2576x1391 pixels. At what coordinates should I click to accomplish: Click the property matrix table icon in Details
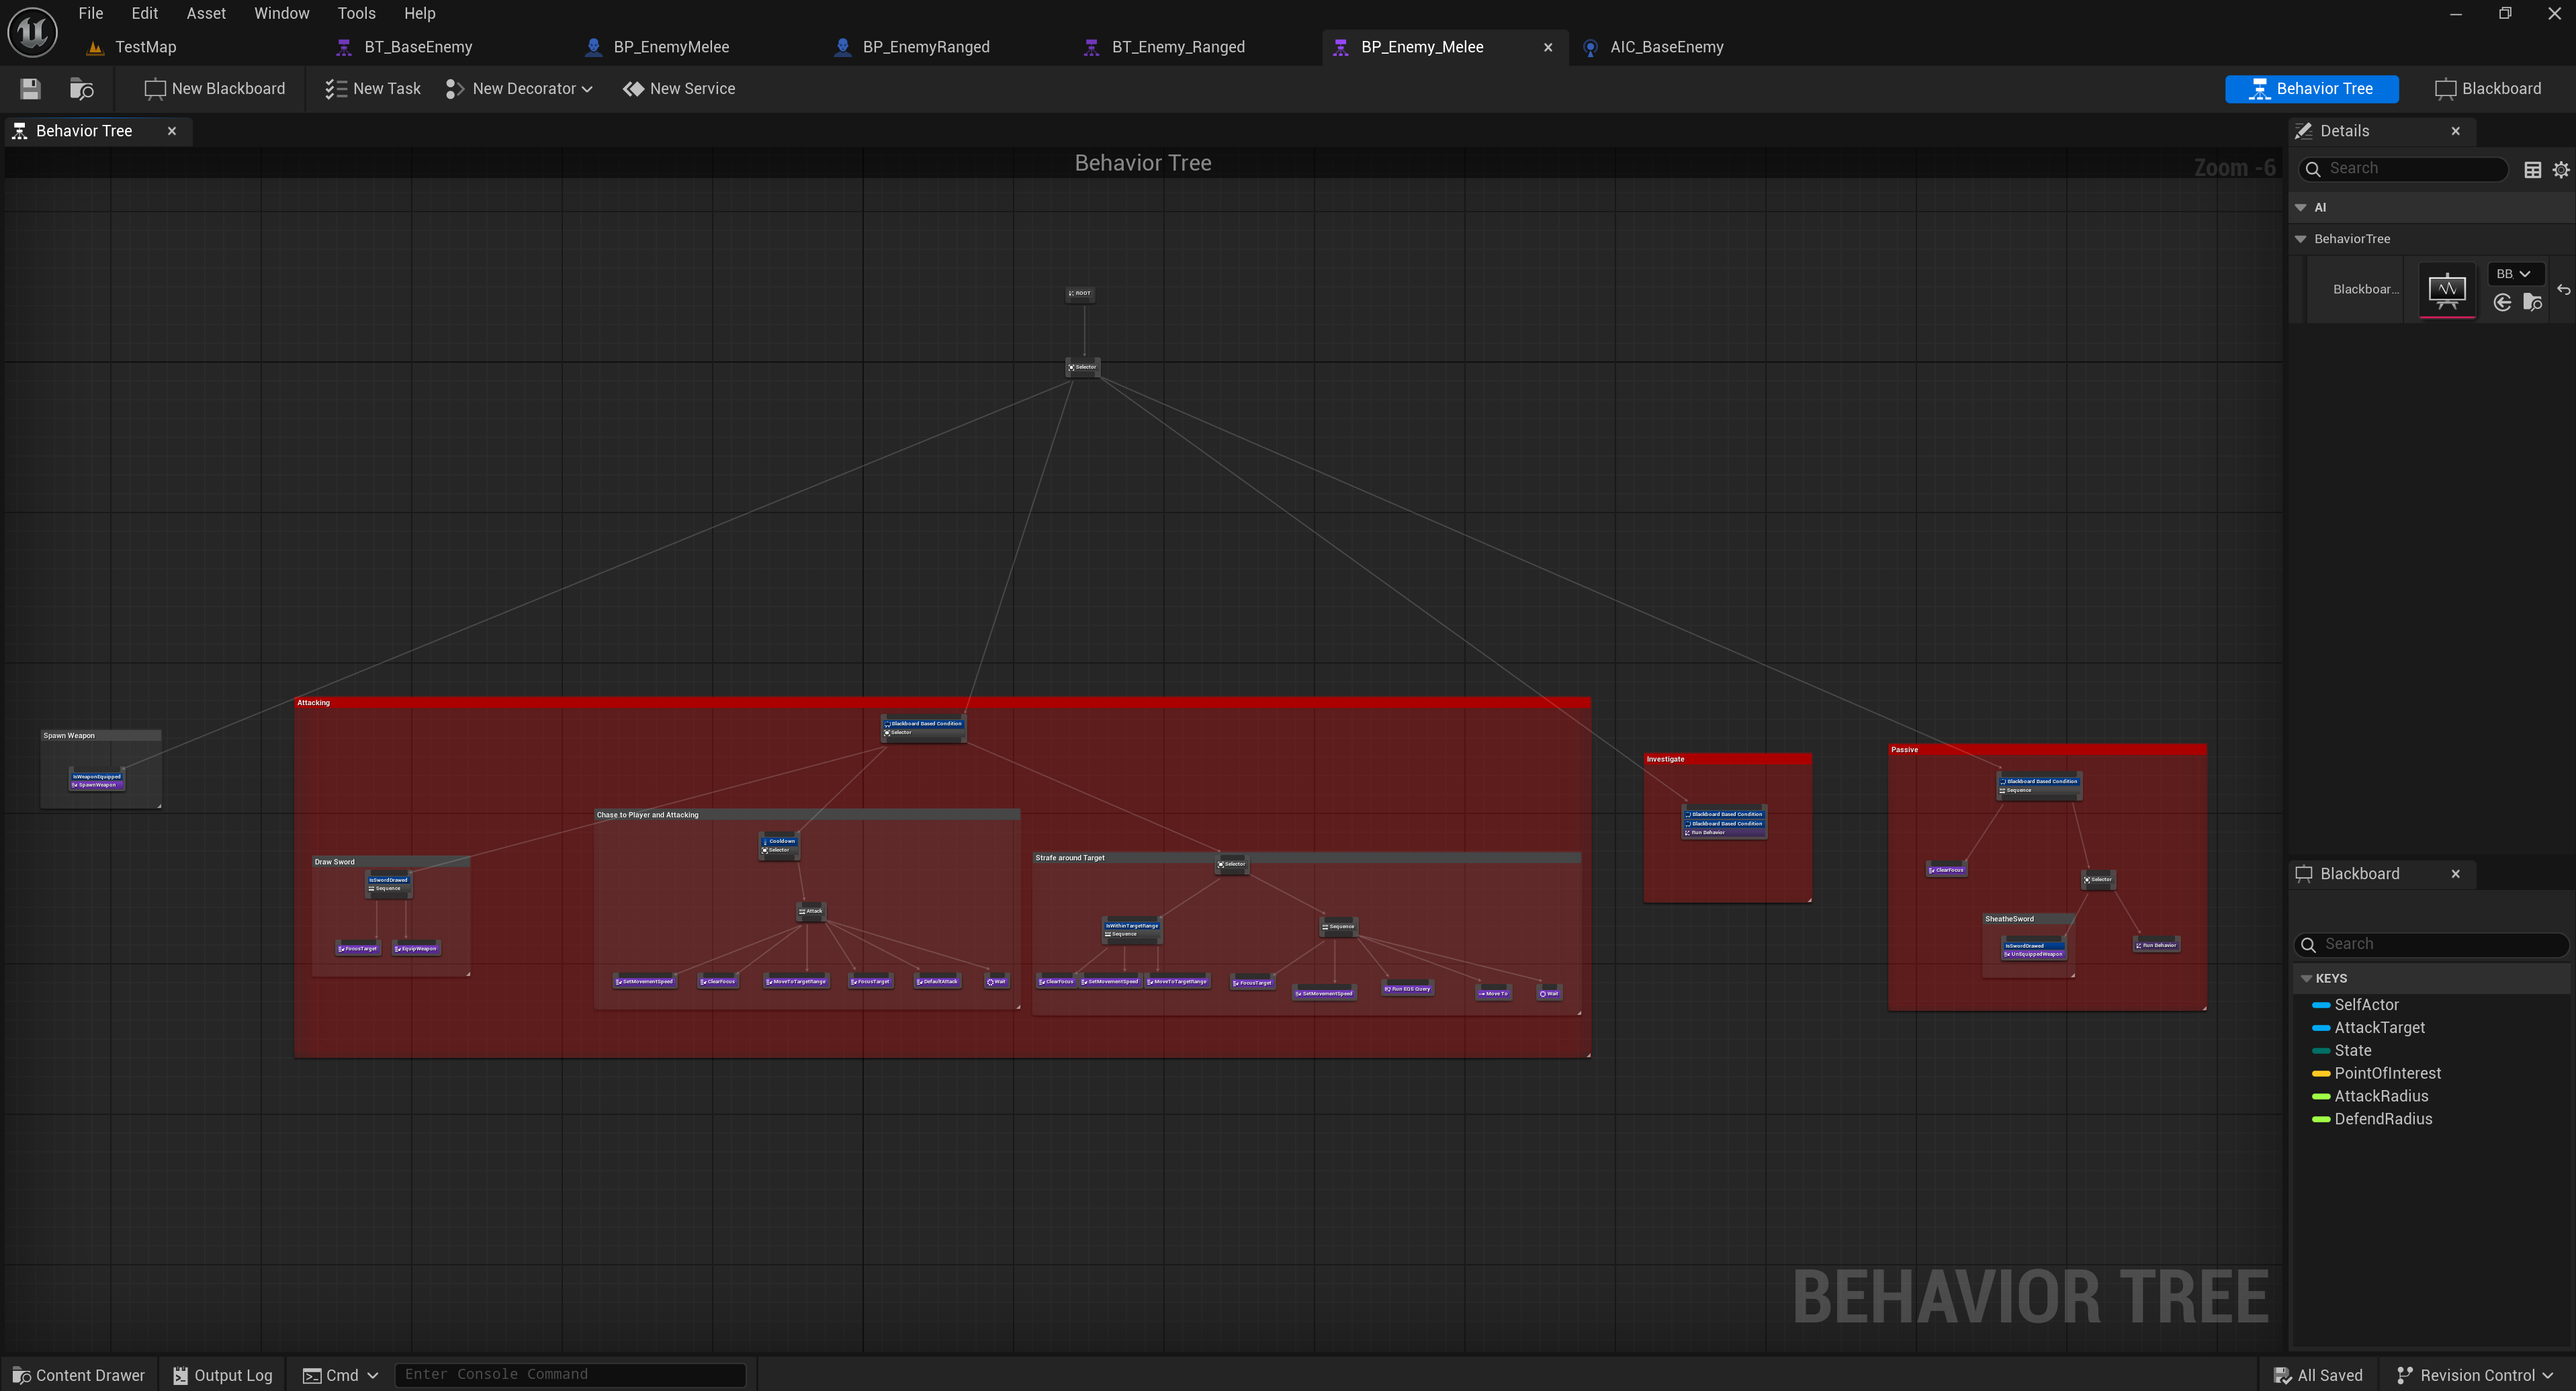click(x=2532, y=170)
